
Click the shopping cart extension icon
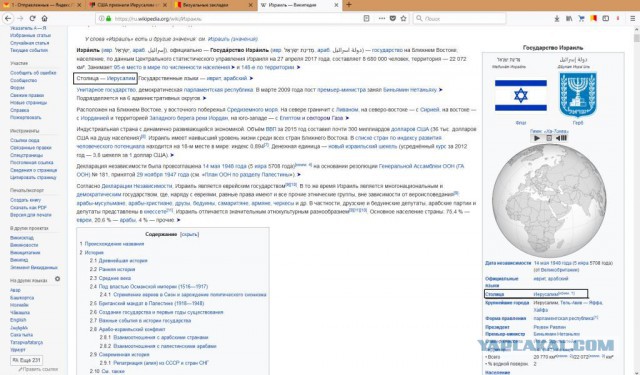point(581,18)
